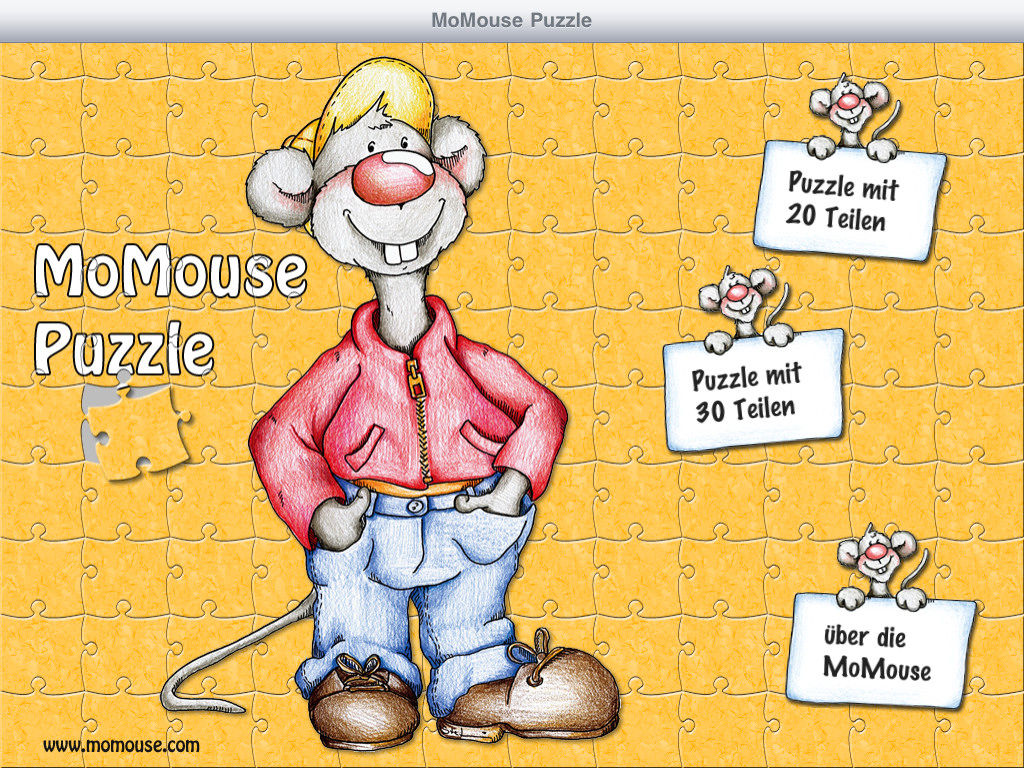This screenshot has height=768, width=1024.
Task: Start the "Puzzle mit 30 Teilen" game
Action: point(753,392)
